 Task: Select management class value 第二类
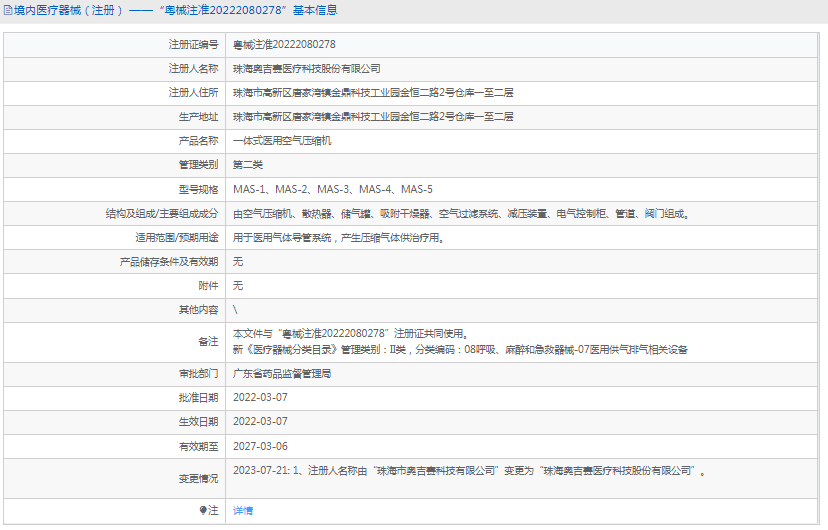pyautogui.click(x=248, y=165)
